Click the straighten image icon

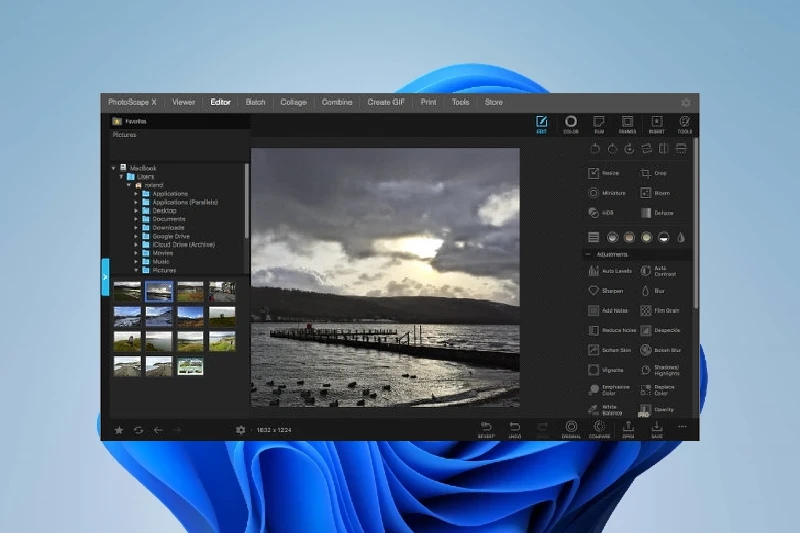(646, 148)
